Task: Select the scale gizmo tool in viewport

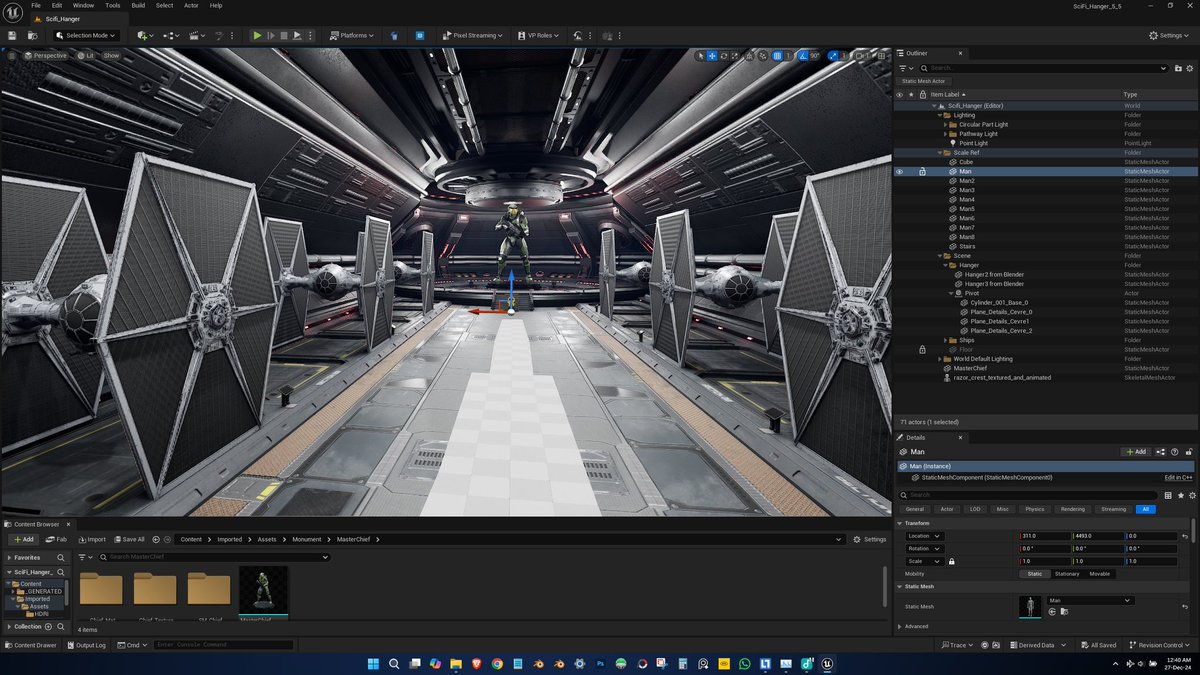Action: [x=735, y=56]
